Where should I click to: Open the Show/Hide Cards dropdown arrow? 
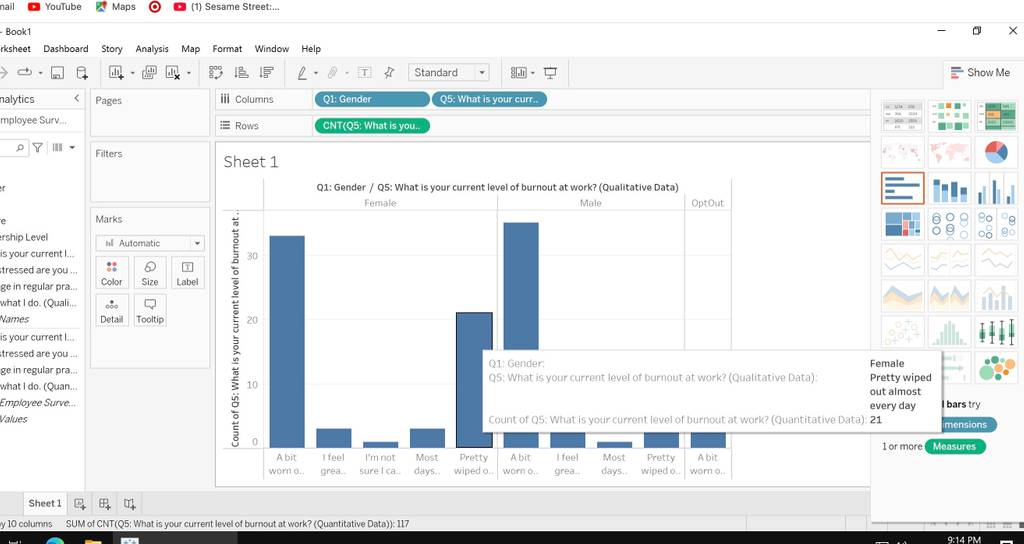(x=533, y=72)
